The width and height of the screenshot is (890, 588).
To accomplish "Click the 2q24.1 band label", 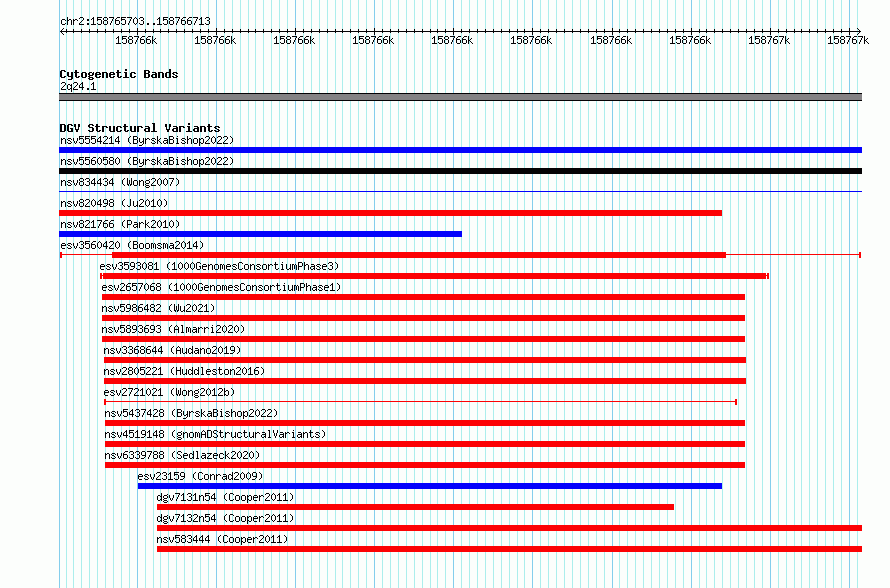I will tap(78, 86).
